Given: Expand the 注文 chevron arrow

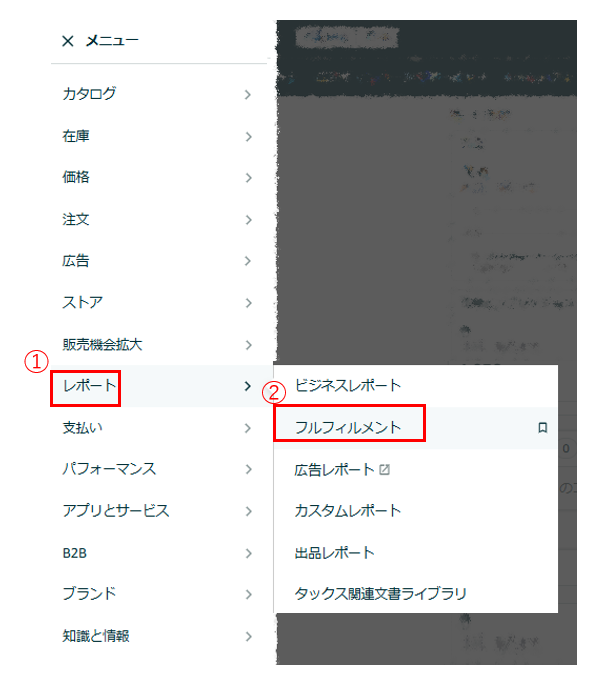Looking at the screenshot, I should pyautogui.click(x=248, y=220).
